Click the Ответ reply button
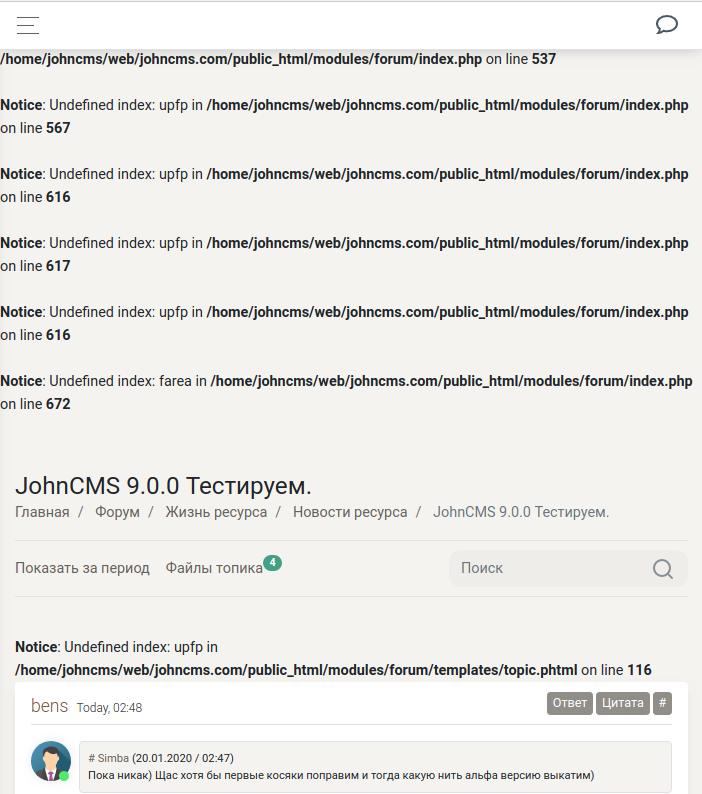702x794 pixels. (x=570, y=703)
